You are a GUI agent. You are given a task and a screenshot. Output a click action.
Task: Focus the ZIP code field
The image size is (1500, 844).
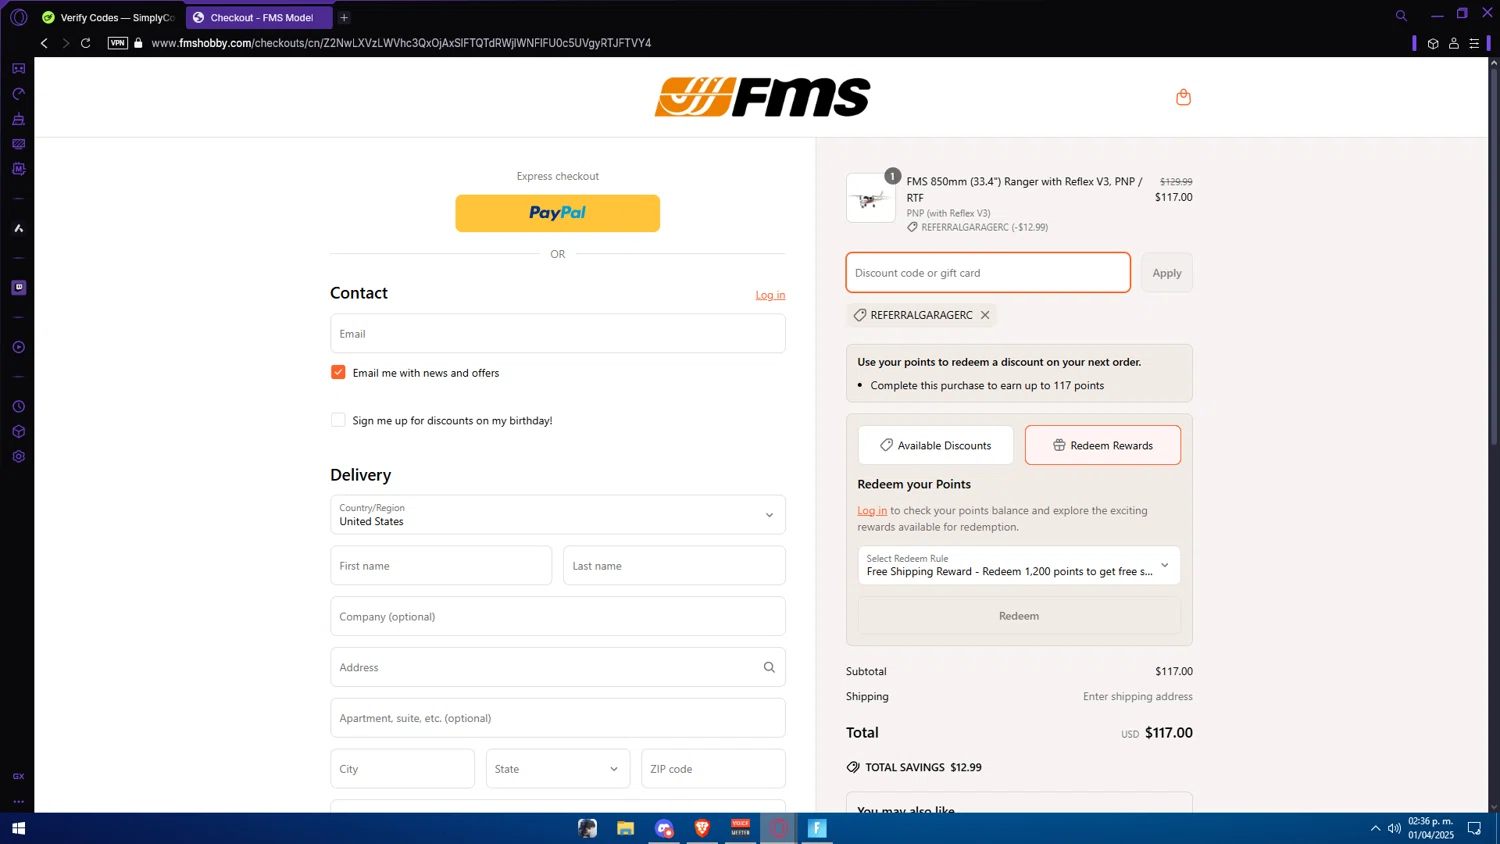[x=713, y=769]
